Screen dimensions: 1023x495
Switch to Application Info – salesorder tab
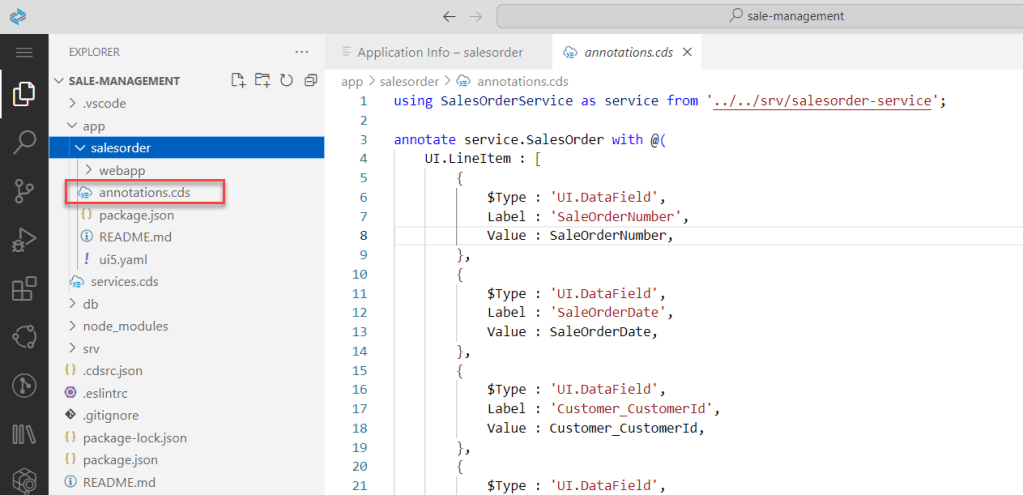click(x=439, y=52)
